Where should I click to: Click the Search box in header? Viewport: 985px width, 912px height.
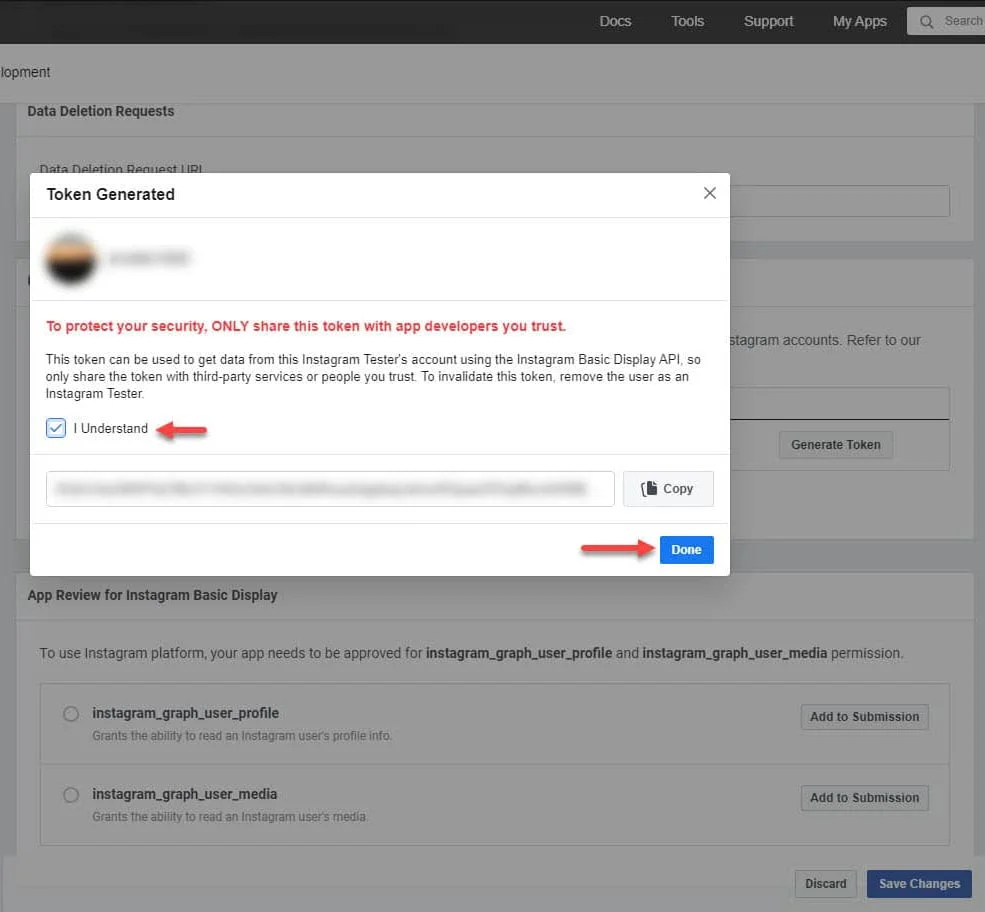click(x=946, y=21)
